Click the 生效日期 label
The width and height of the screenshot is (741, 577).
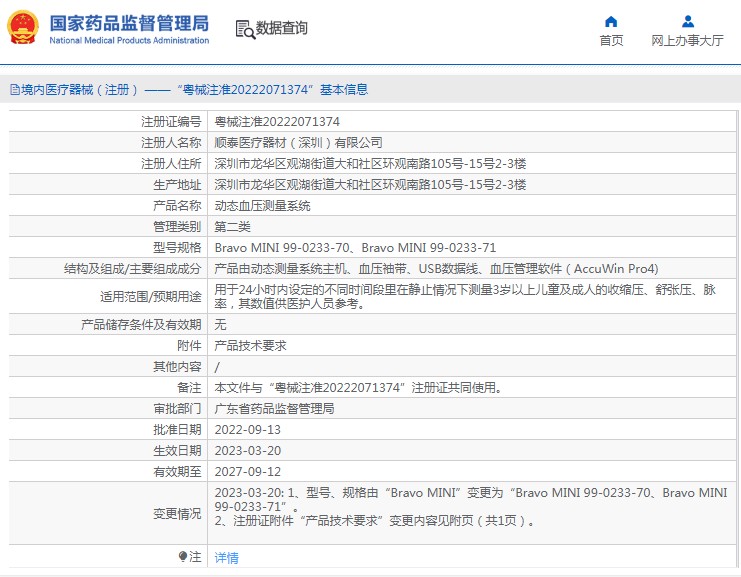coord(177,450)
